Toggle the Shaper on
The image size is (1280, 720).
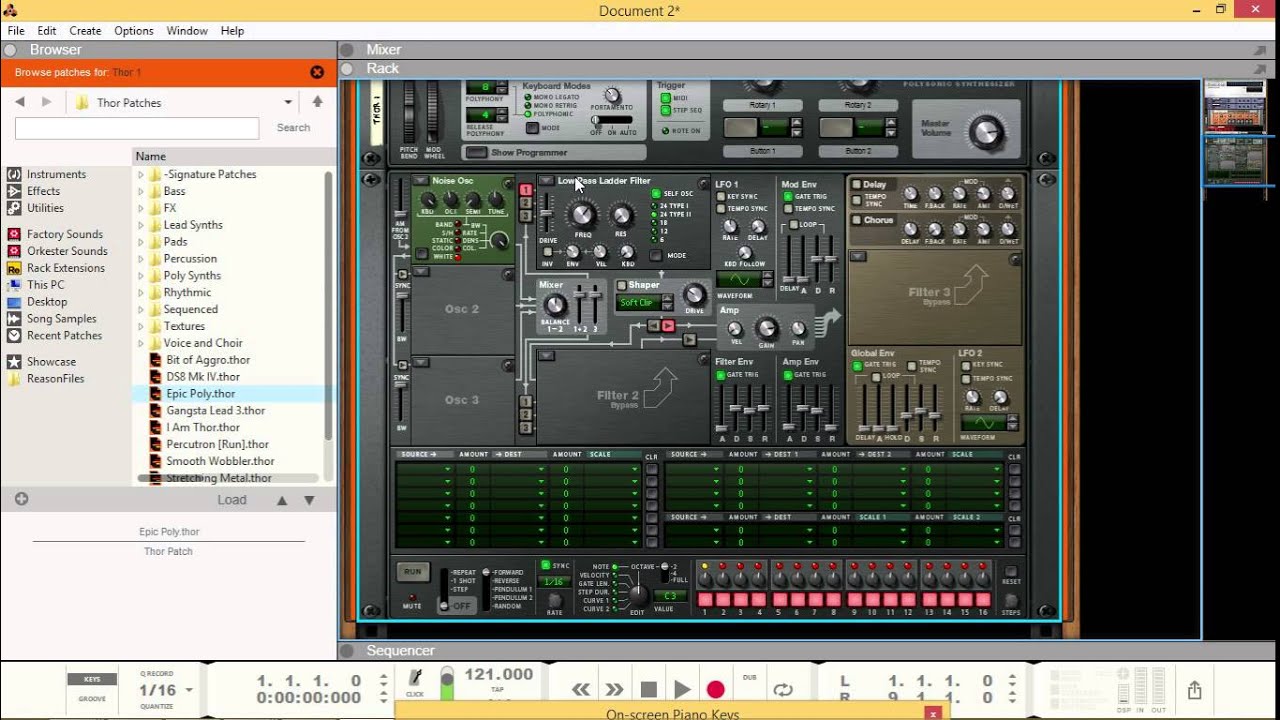[621, 285]
